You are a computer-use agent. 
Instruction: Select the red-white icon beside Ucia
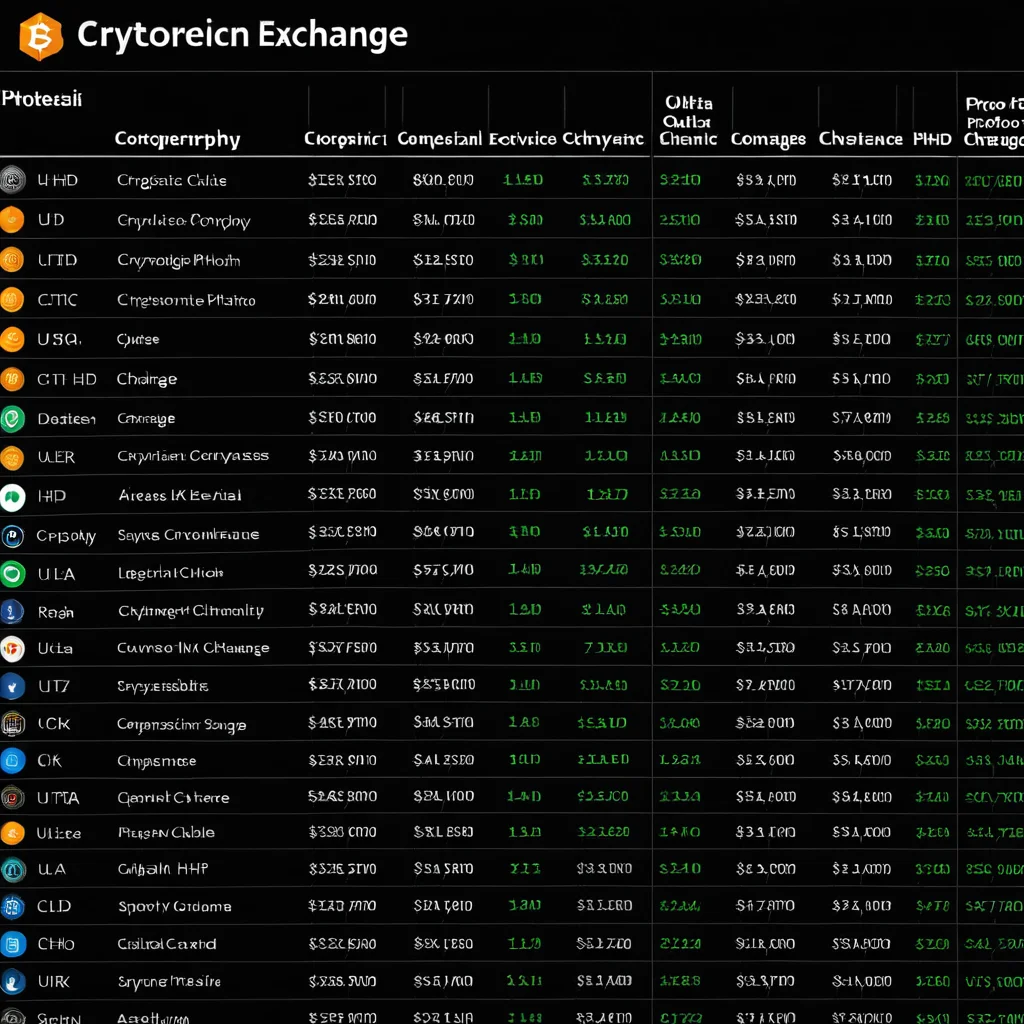pos(12,648)
